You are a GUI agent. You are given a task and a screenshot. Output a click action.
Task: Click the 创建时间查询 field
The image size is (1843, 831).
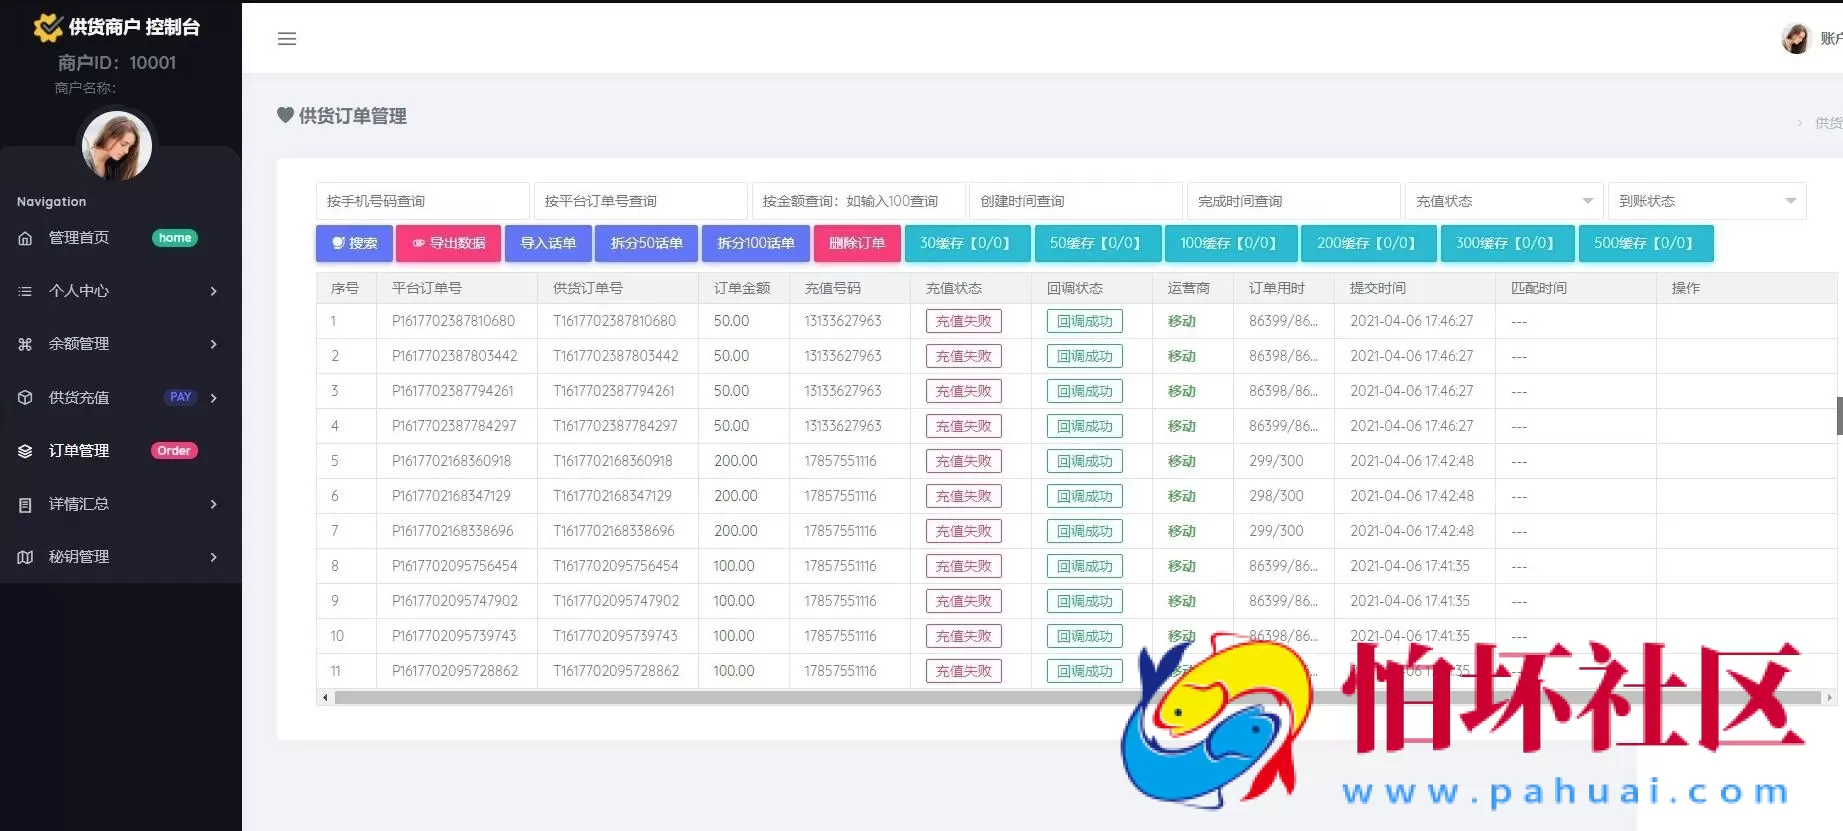(1076, 201)
